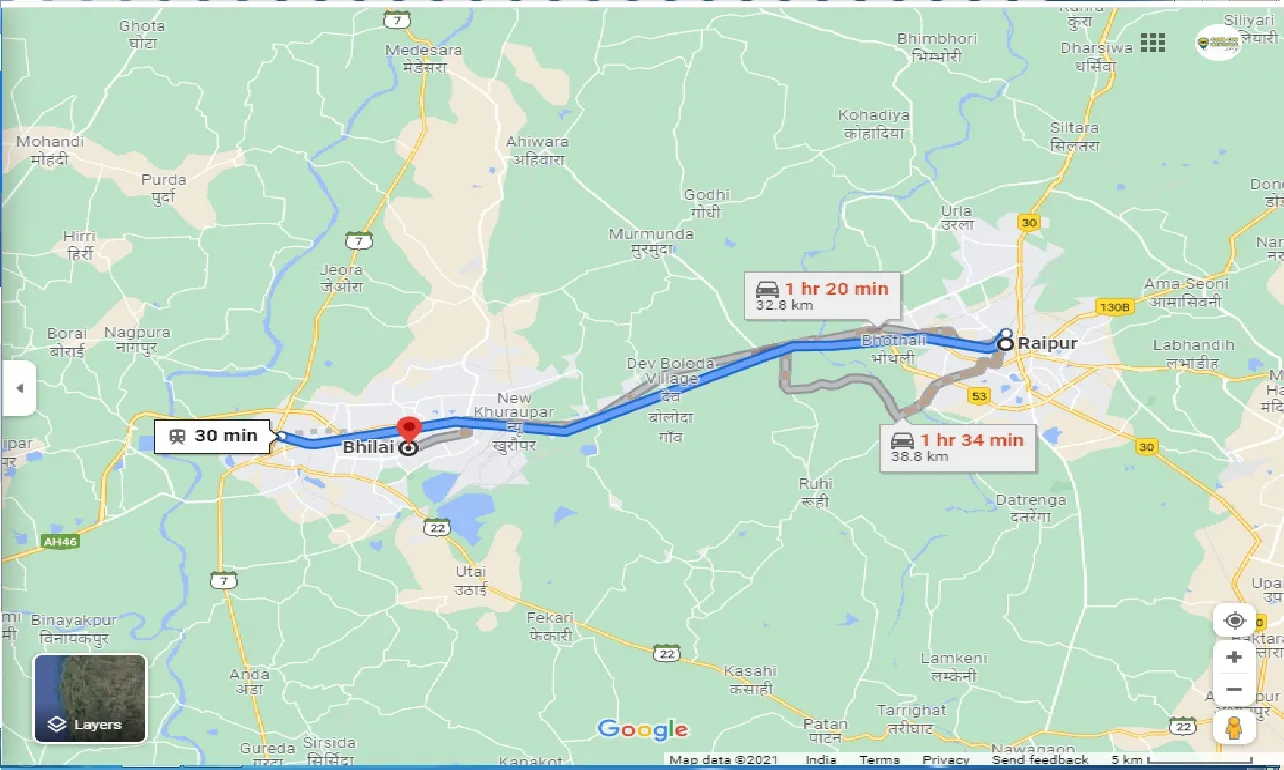Click the round profile avatar icon
Viewport: 1284px width, 770px height.
[x=1218, y=42]
